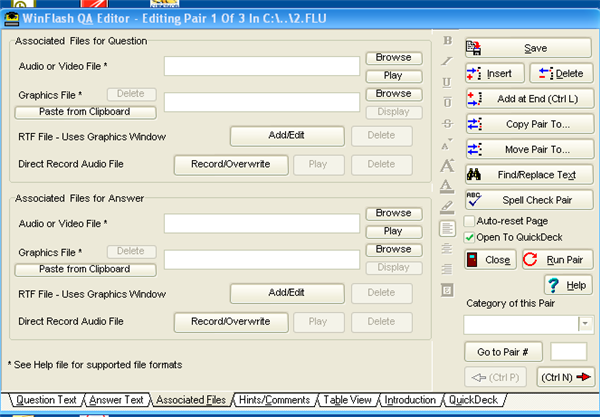Screen dimensions: 600x417
Task: Delete the current pair in right panel
Action: click(561, 73)
